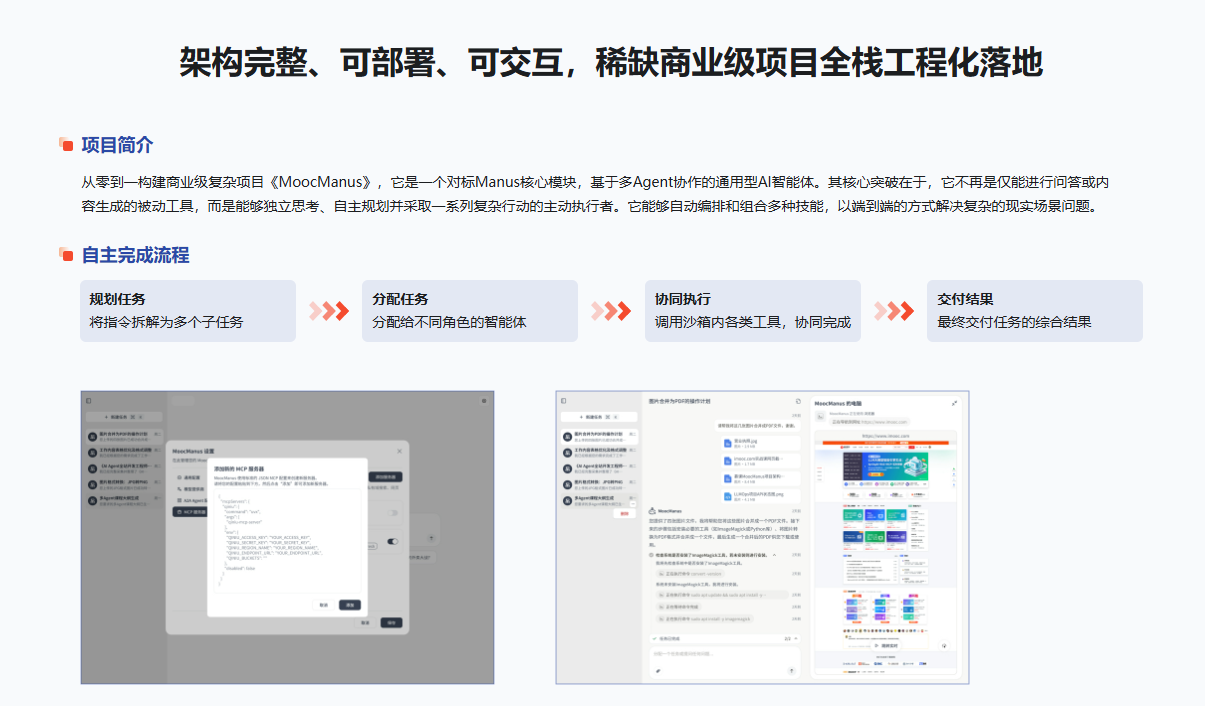Click the 添加 button in MCP dialog
Image resolution: width=1205 pixels, height=706 pixels.
pyautogui.click(x=349, y=605)
